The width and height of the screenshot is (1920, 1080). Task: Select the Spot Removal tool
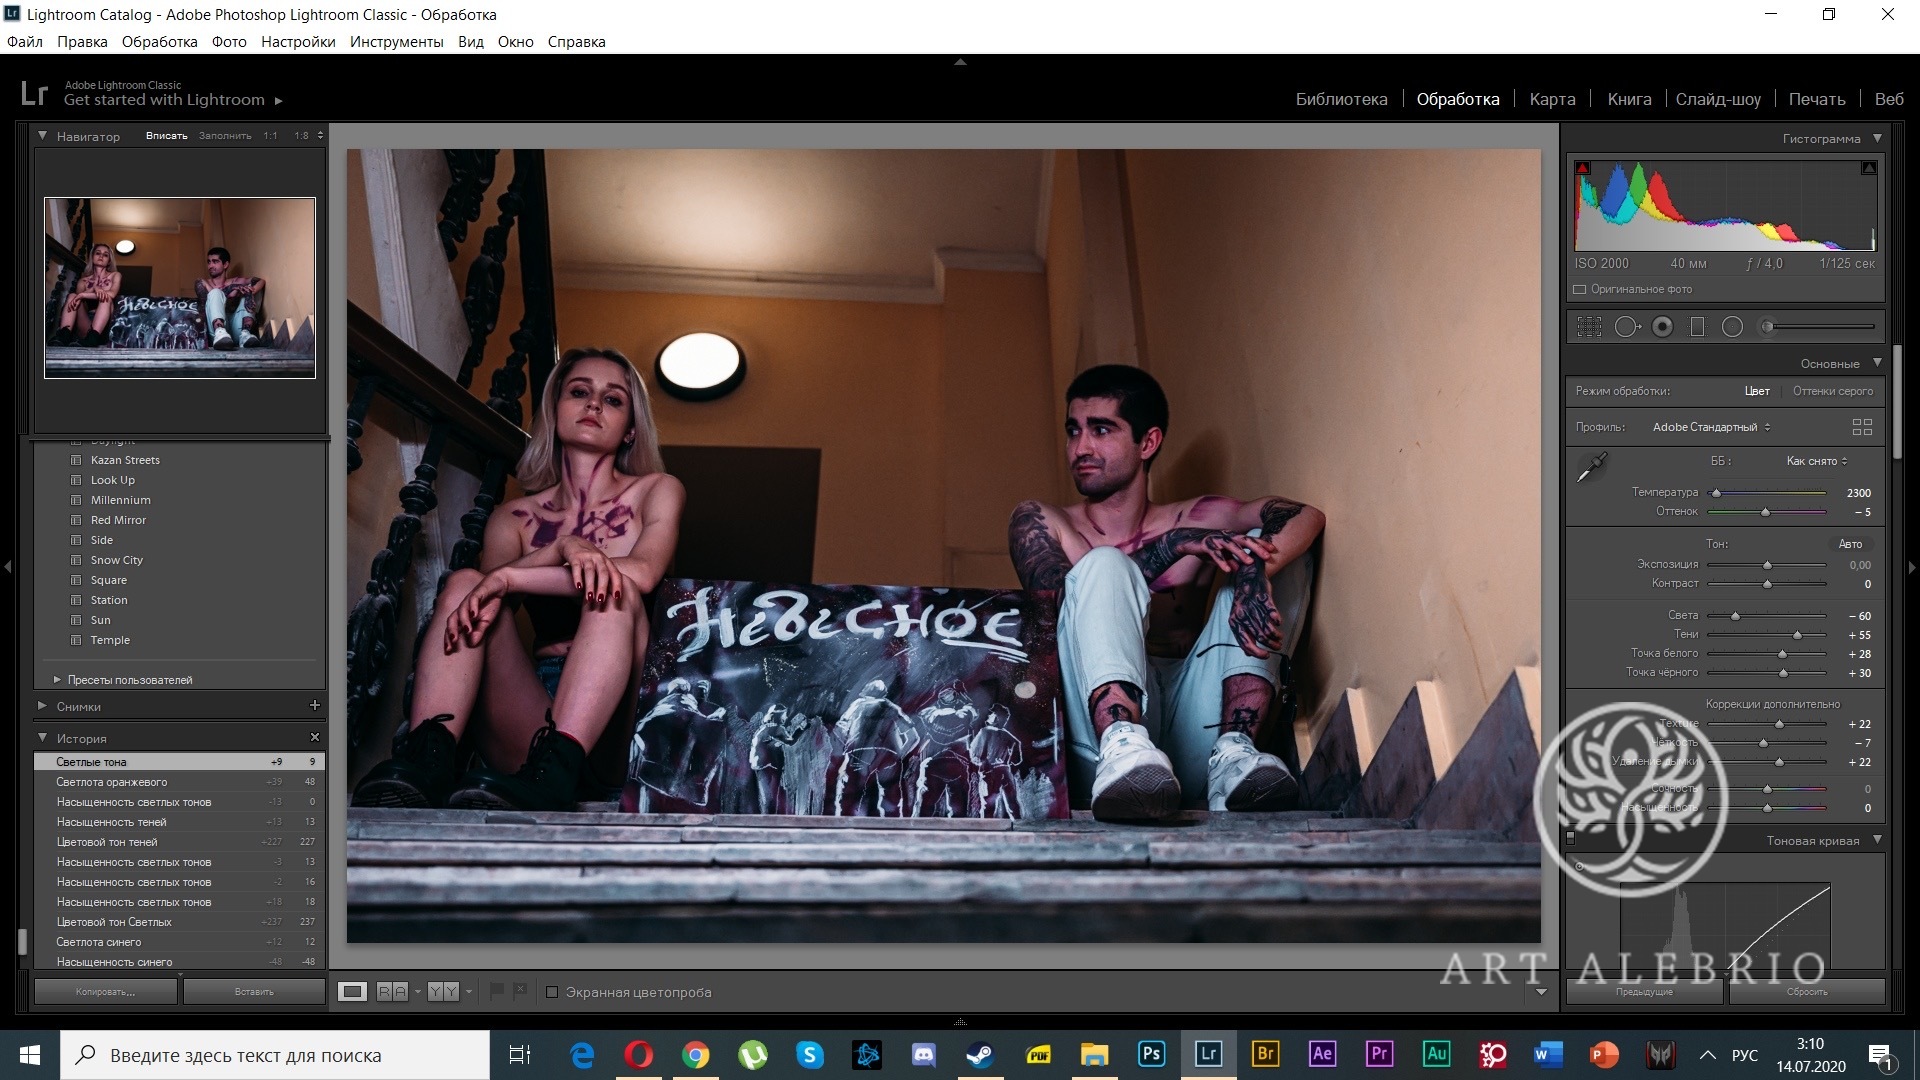tap(1626, 327)
